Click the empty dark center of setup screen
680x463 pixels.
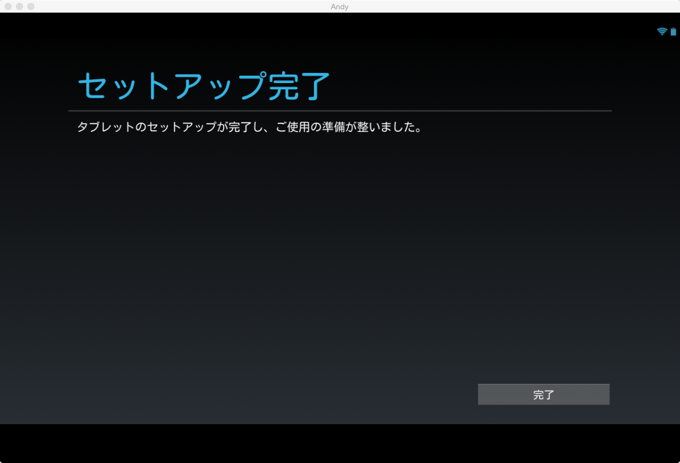[340, 260]
